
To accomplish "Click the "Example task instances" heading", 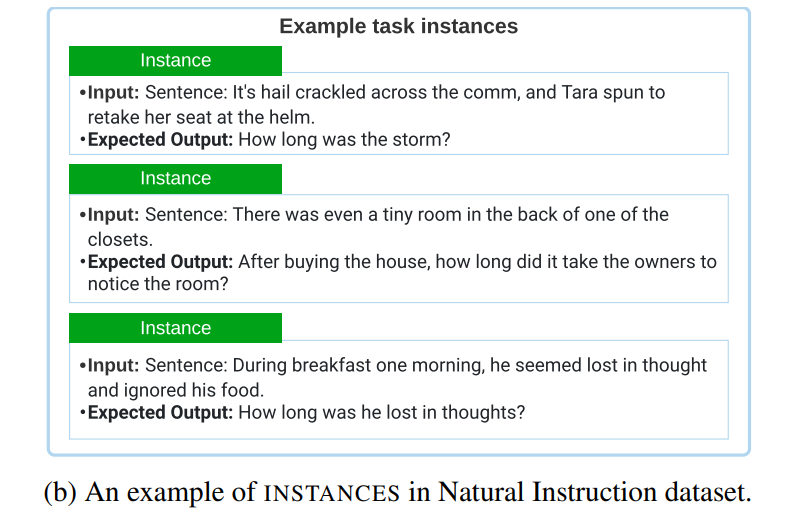I will click(398, 26).
